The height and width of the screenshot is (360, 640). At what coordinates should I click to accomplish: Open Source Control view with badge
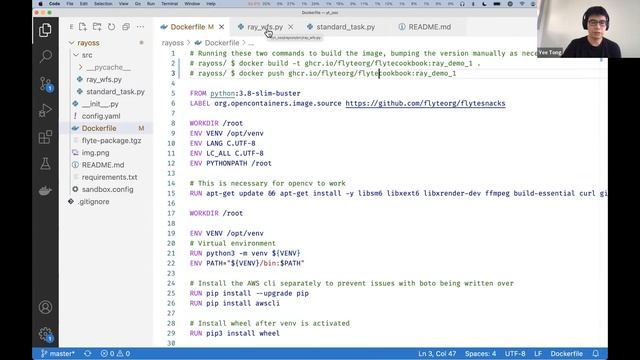[x=45, y=84]
